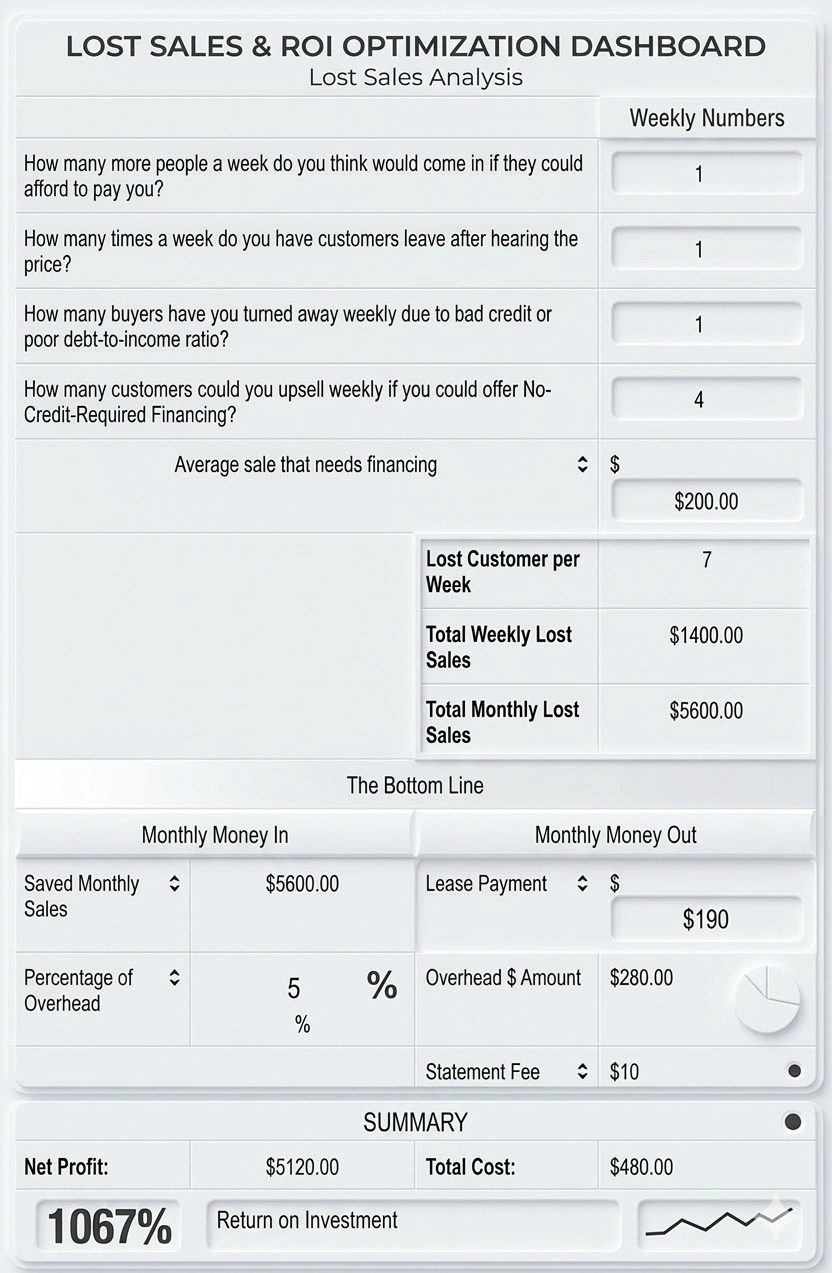
Task: Toggle the dot in the Summary header
Action: 793,1122
